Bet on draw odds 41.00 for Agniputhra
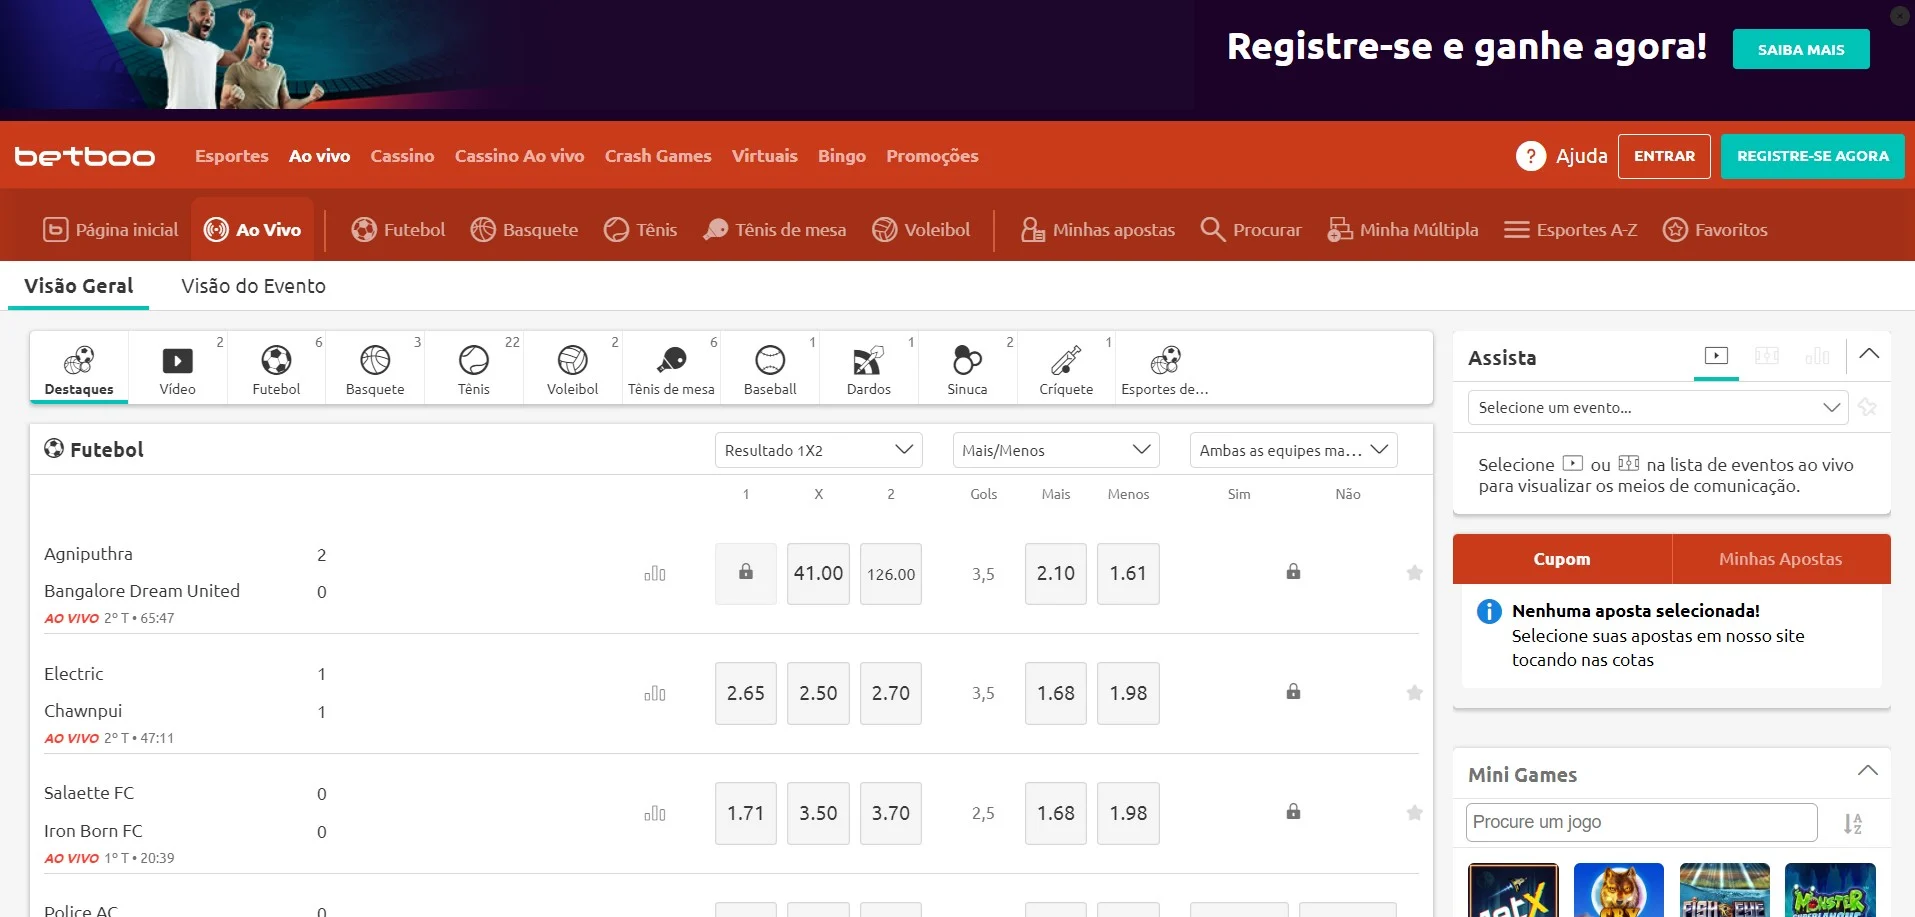The width and height of the screenshot is (1915, 917). [x=818, y=573]
